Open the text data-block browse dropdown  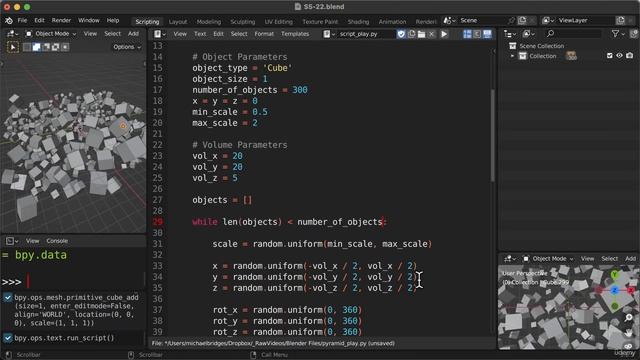(329, 34)
